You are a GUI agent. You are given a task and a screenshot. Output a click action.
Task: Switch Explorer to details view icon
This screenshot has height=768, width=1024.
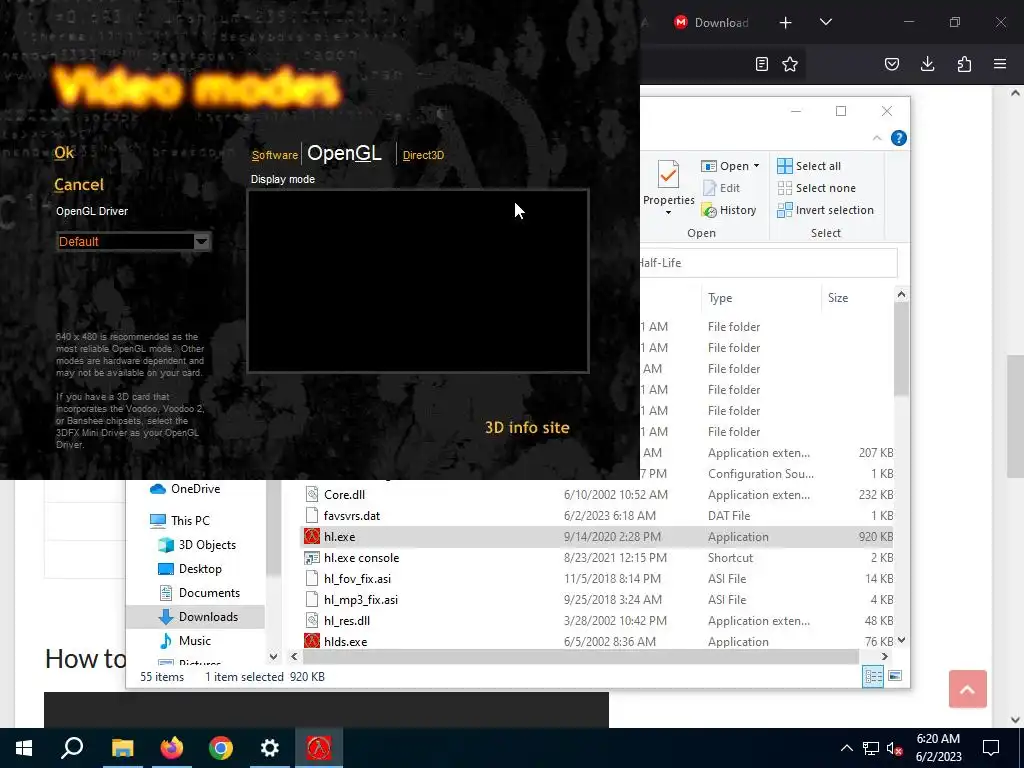point(873,676)
